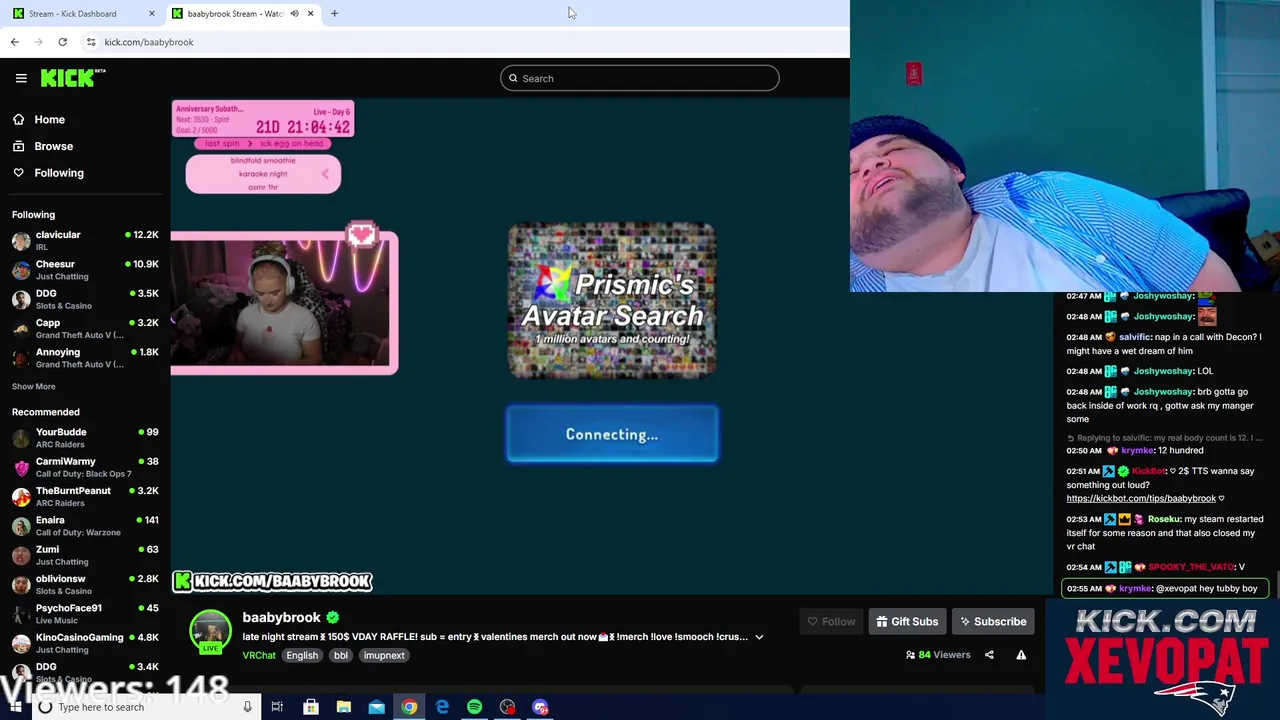Open Annoying channel in Following list
This screenshot has width=1280, height=720.
(x=85, y=358)
